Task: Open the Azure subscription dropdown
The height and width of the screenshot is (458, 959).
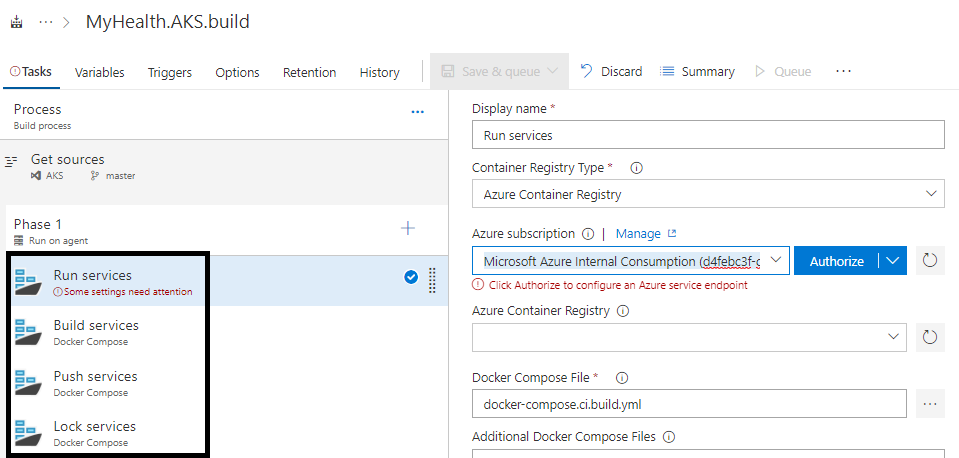Action: click(x=777, y=261)
